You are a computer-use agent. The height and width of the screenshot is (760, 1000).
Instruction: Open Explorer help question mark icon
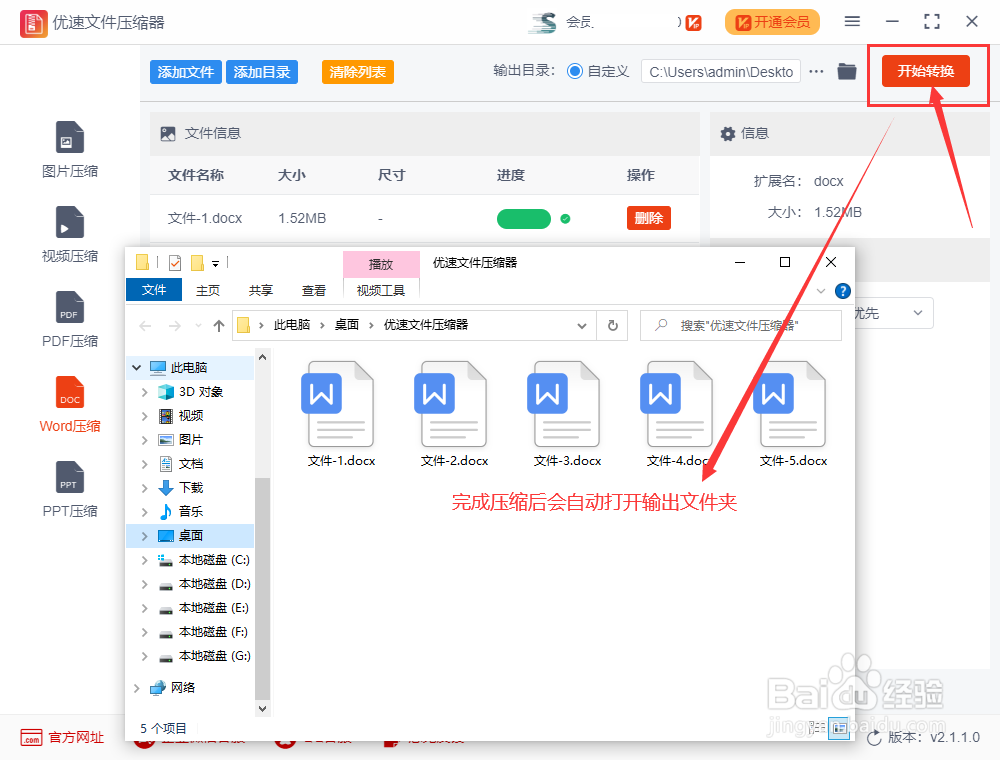point(842,291)
